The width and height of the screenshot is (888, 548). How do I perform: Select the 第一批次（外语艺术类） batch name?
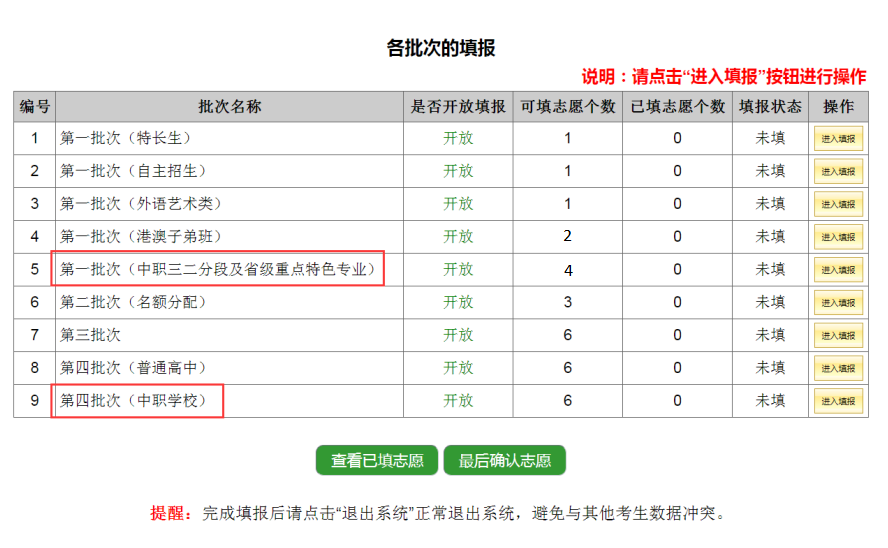pyautogui.click(x=140, y=204)
